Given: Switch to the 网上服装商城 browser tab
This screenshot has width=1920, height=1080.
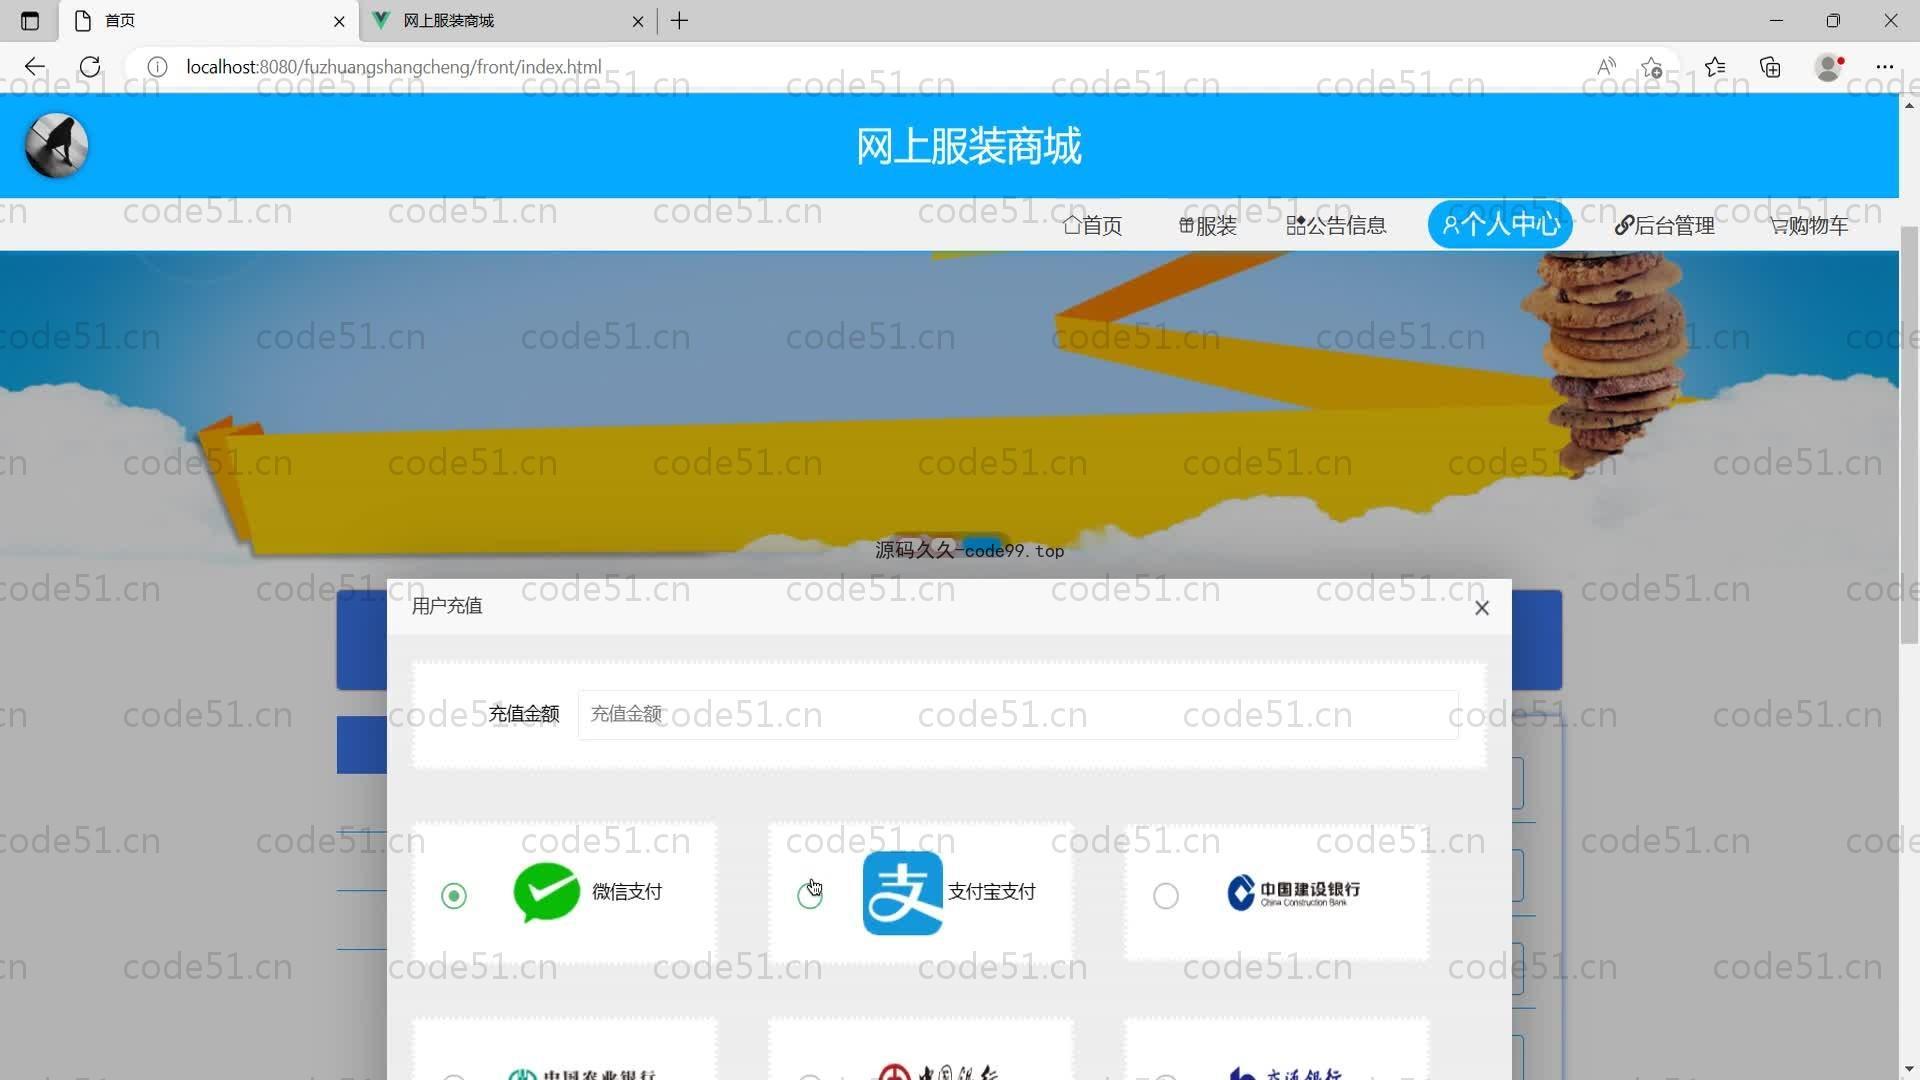Looking at the screenshot, I should click(x=508, y=21).
